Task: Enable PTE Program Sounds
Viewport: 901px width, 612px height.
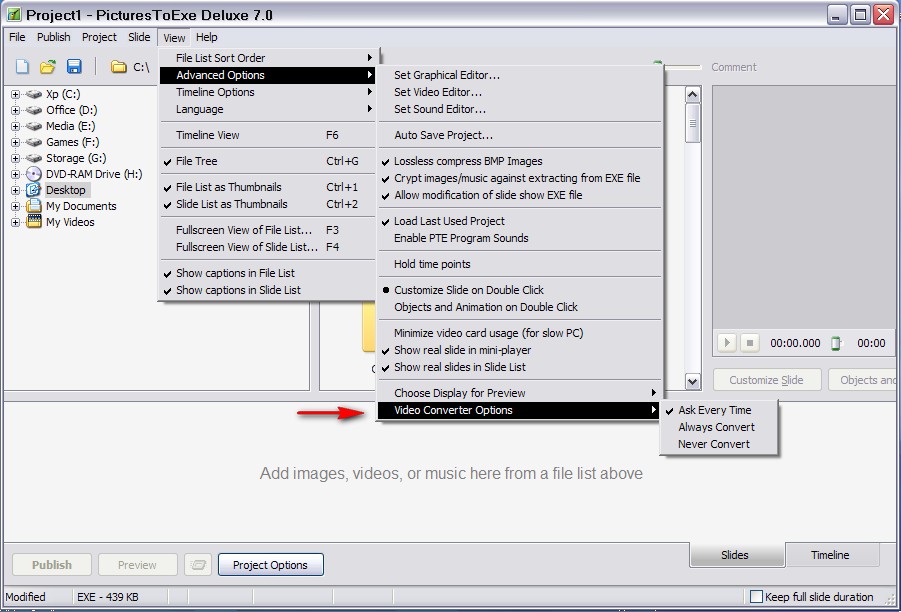Action: pos(519,238)
